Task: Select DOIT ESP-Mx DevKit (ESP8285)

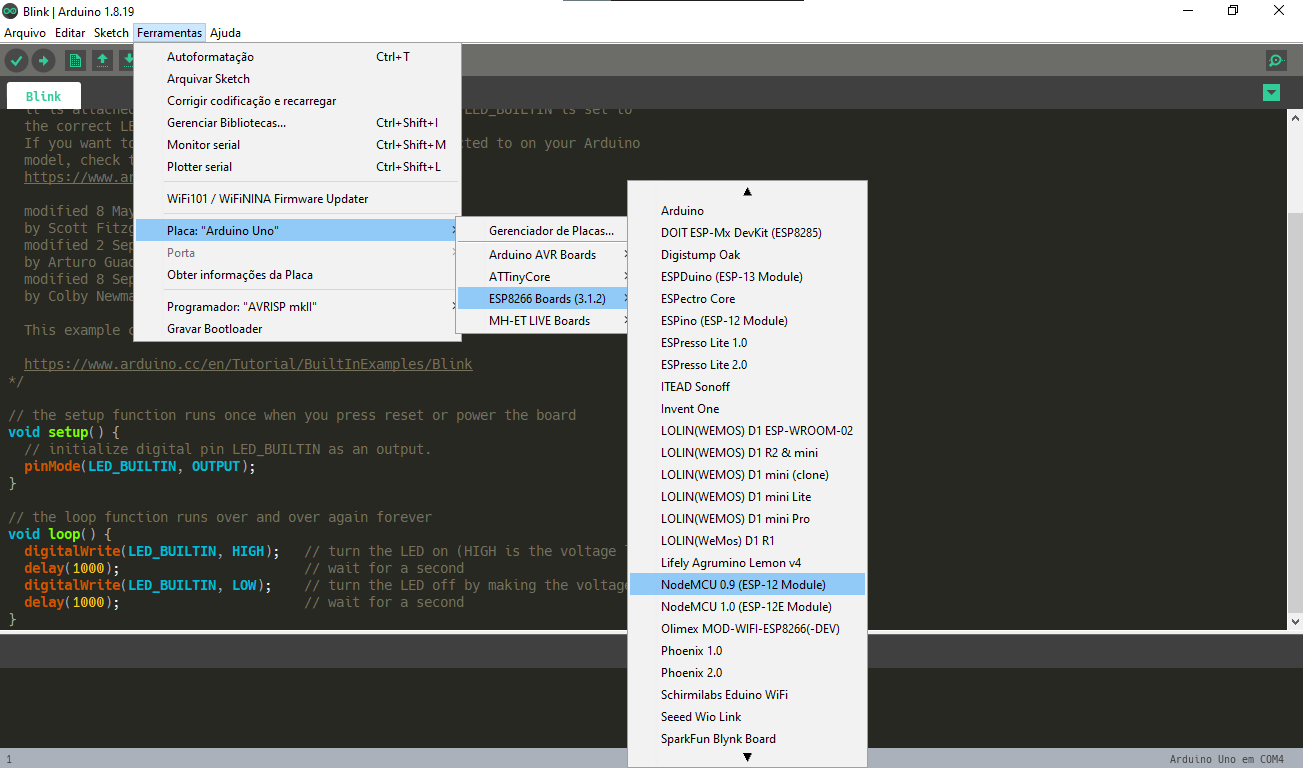Action: point(747,233)
